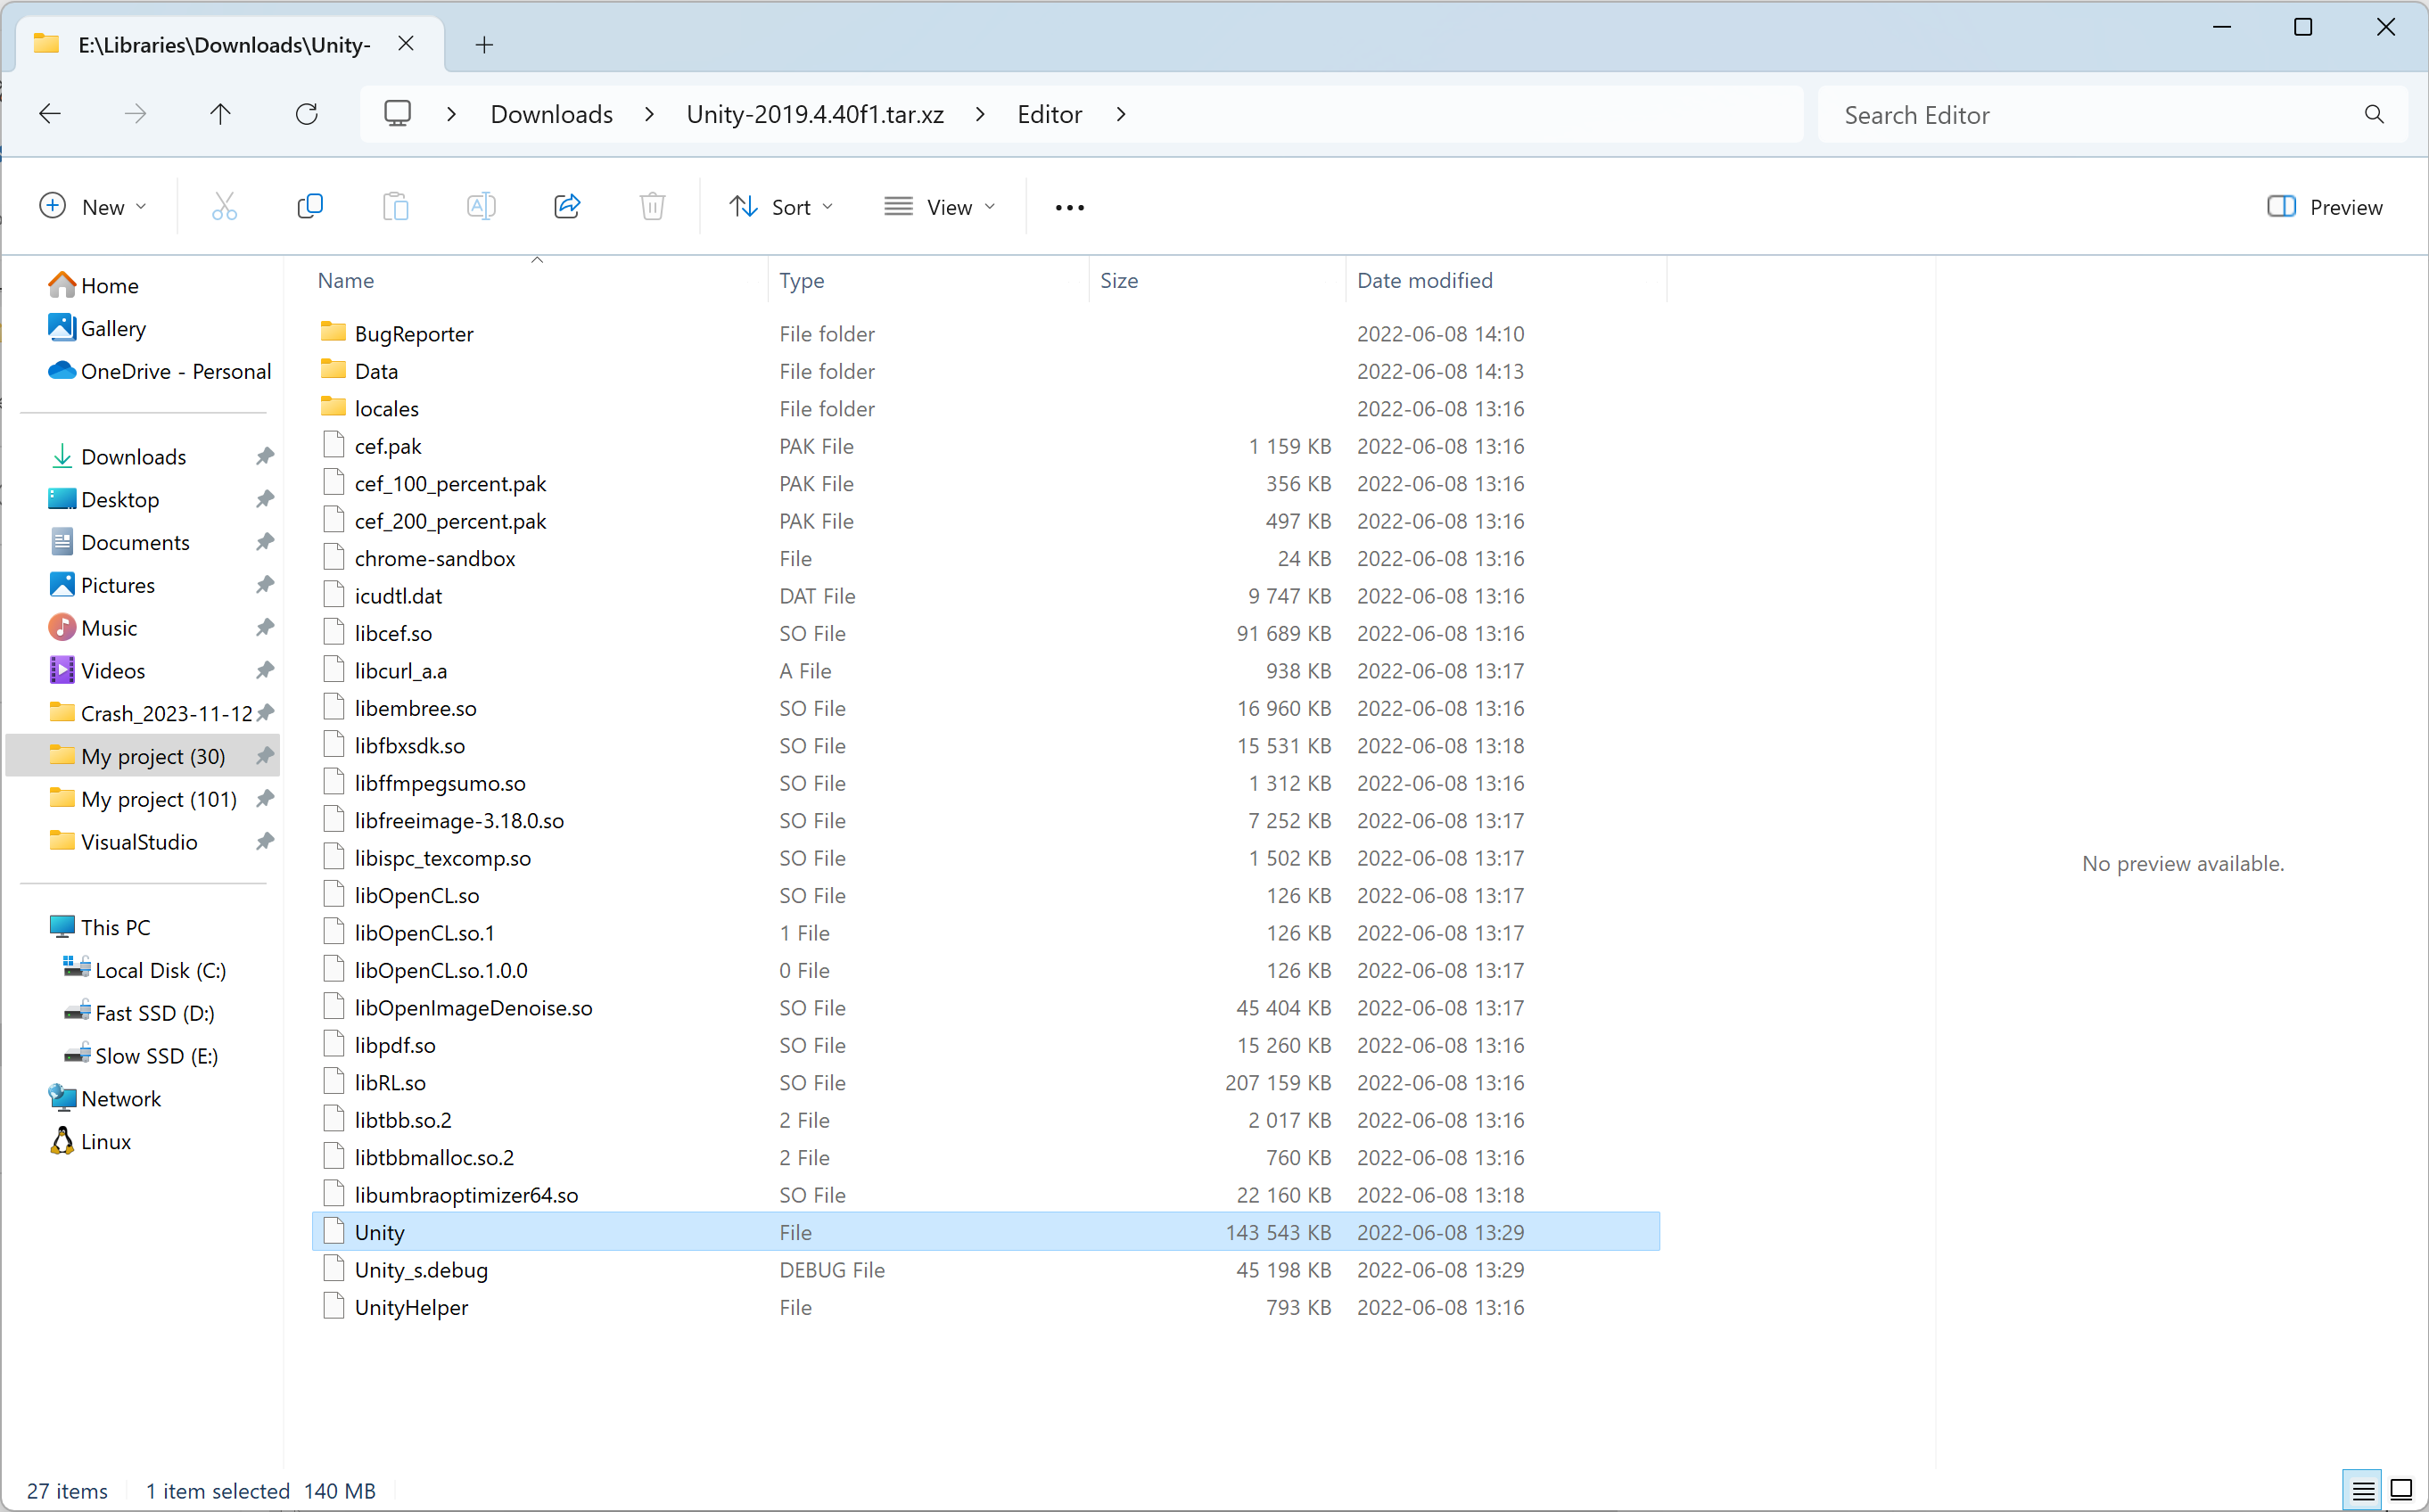
Task: Delete the selected Unity file
Action: pyautogui.click(x=651, y=206)
